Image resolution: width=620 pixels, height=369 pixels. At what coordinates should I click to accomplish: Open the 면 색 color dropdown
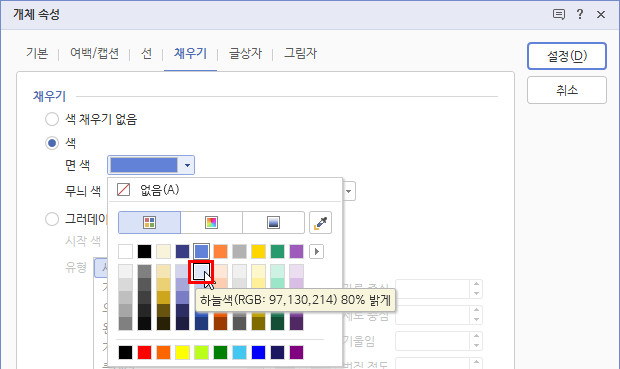[x=151, y=165]
